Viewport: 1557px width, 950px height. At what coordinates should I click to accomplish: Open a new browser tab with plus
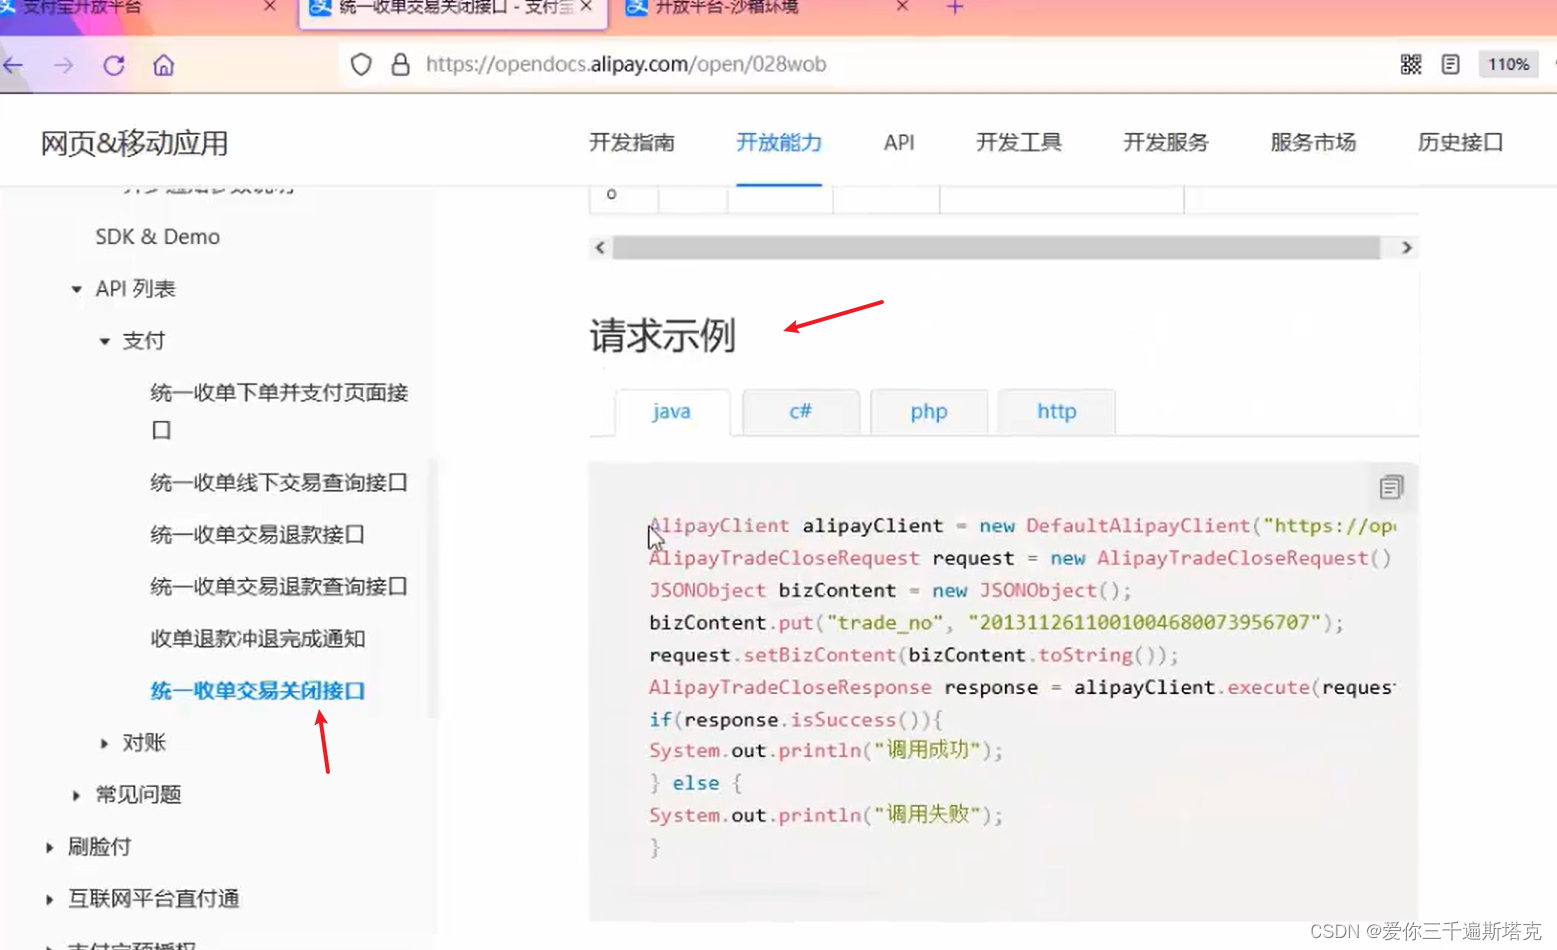point(955,7)
